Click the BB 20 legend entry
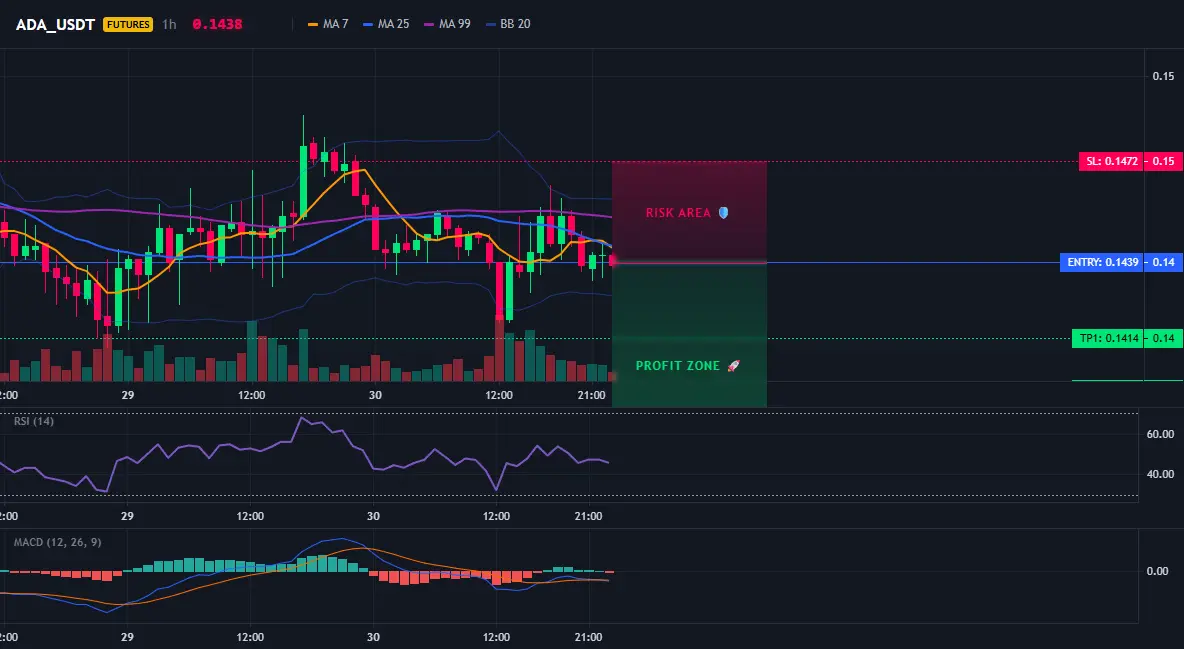 click(x=508, y=24)
